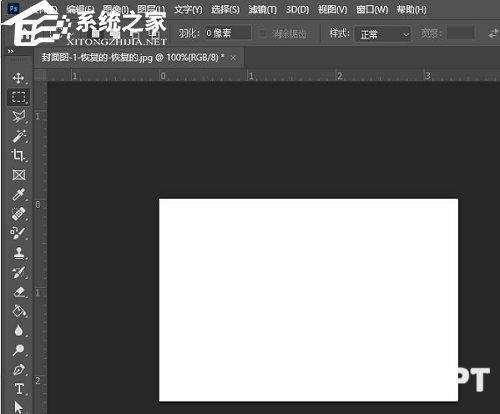
Task: Toggle the anti-alias checkbox
Action: pos(263,33)
